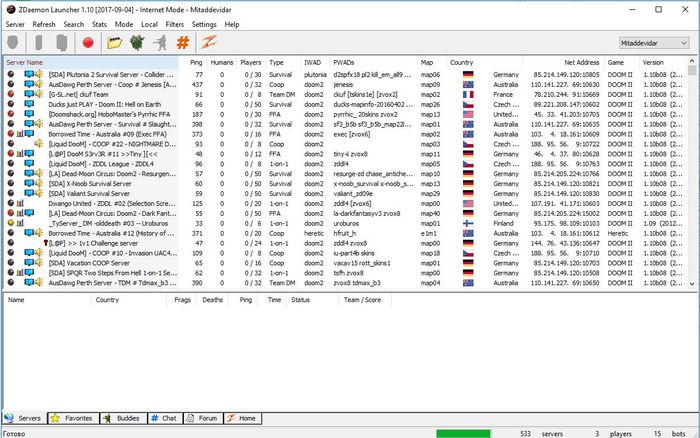Sort the list by Server Name header
The width and height of the screenshot is (700, 438).
26,62
